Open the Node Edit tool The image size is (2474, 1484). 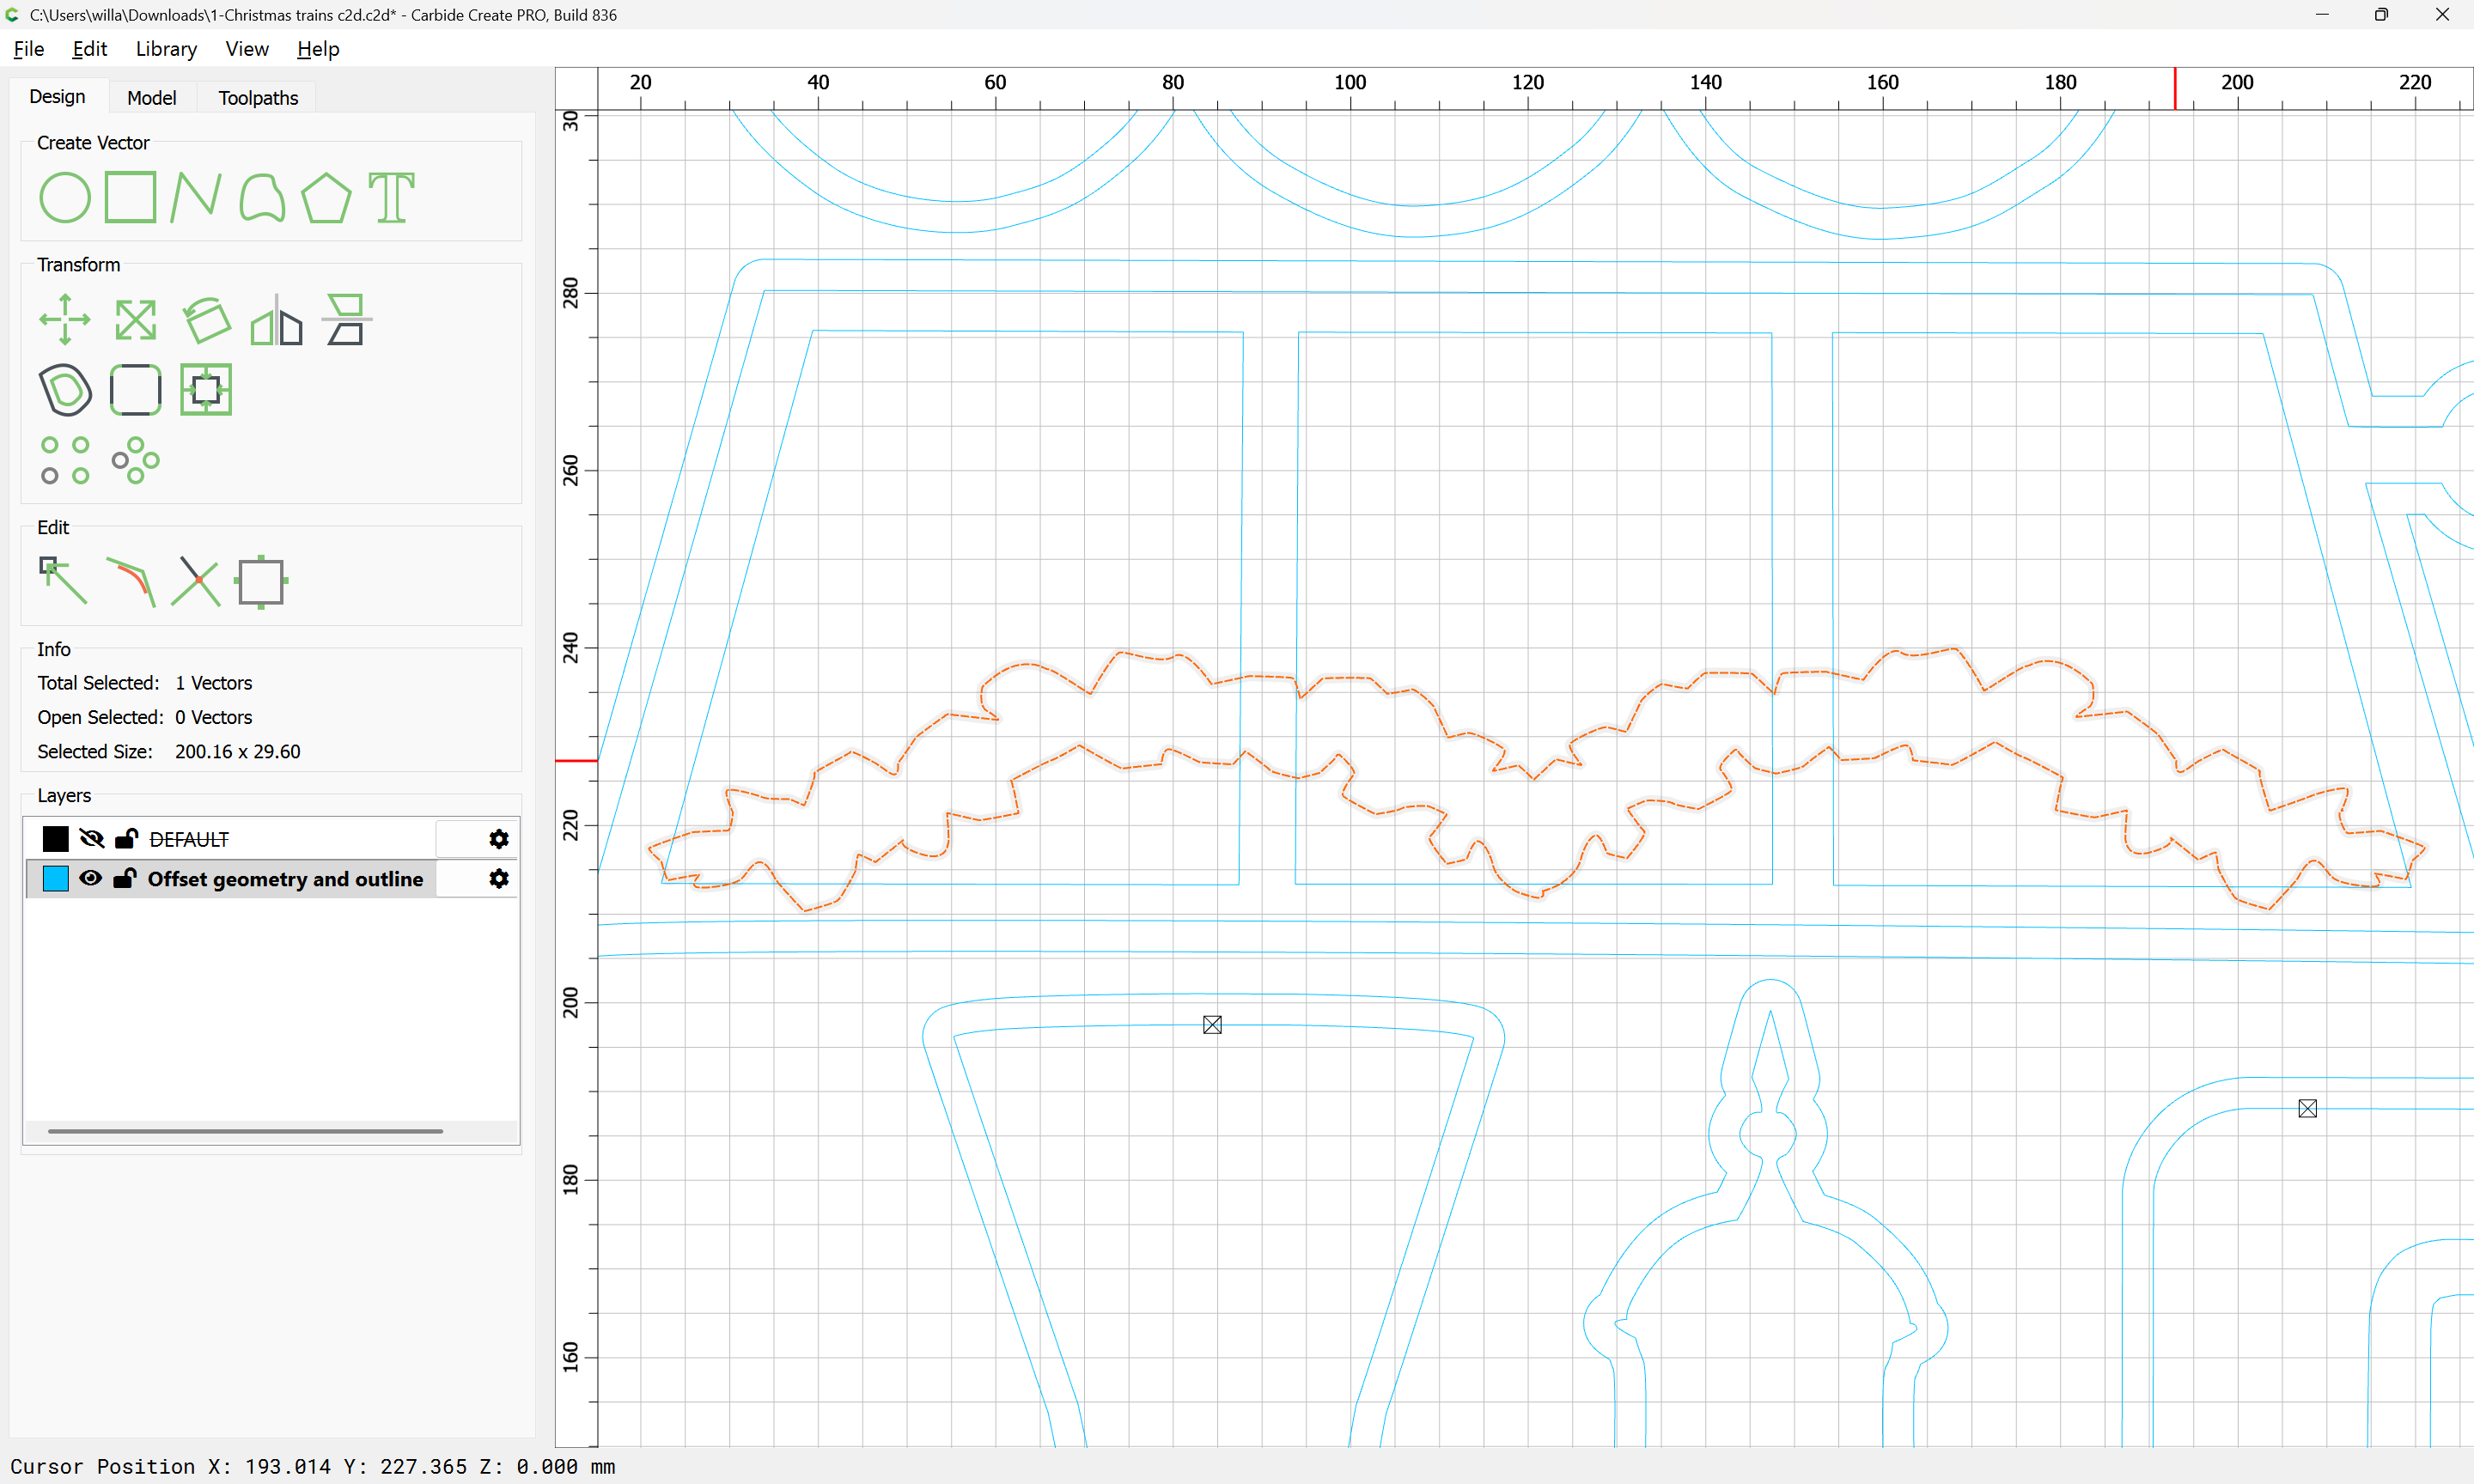click(x=63, y=581)
